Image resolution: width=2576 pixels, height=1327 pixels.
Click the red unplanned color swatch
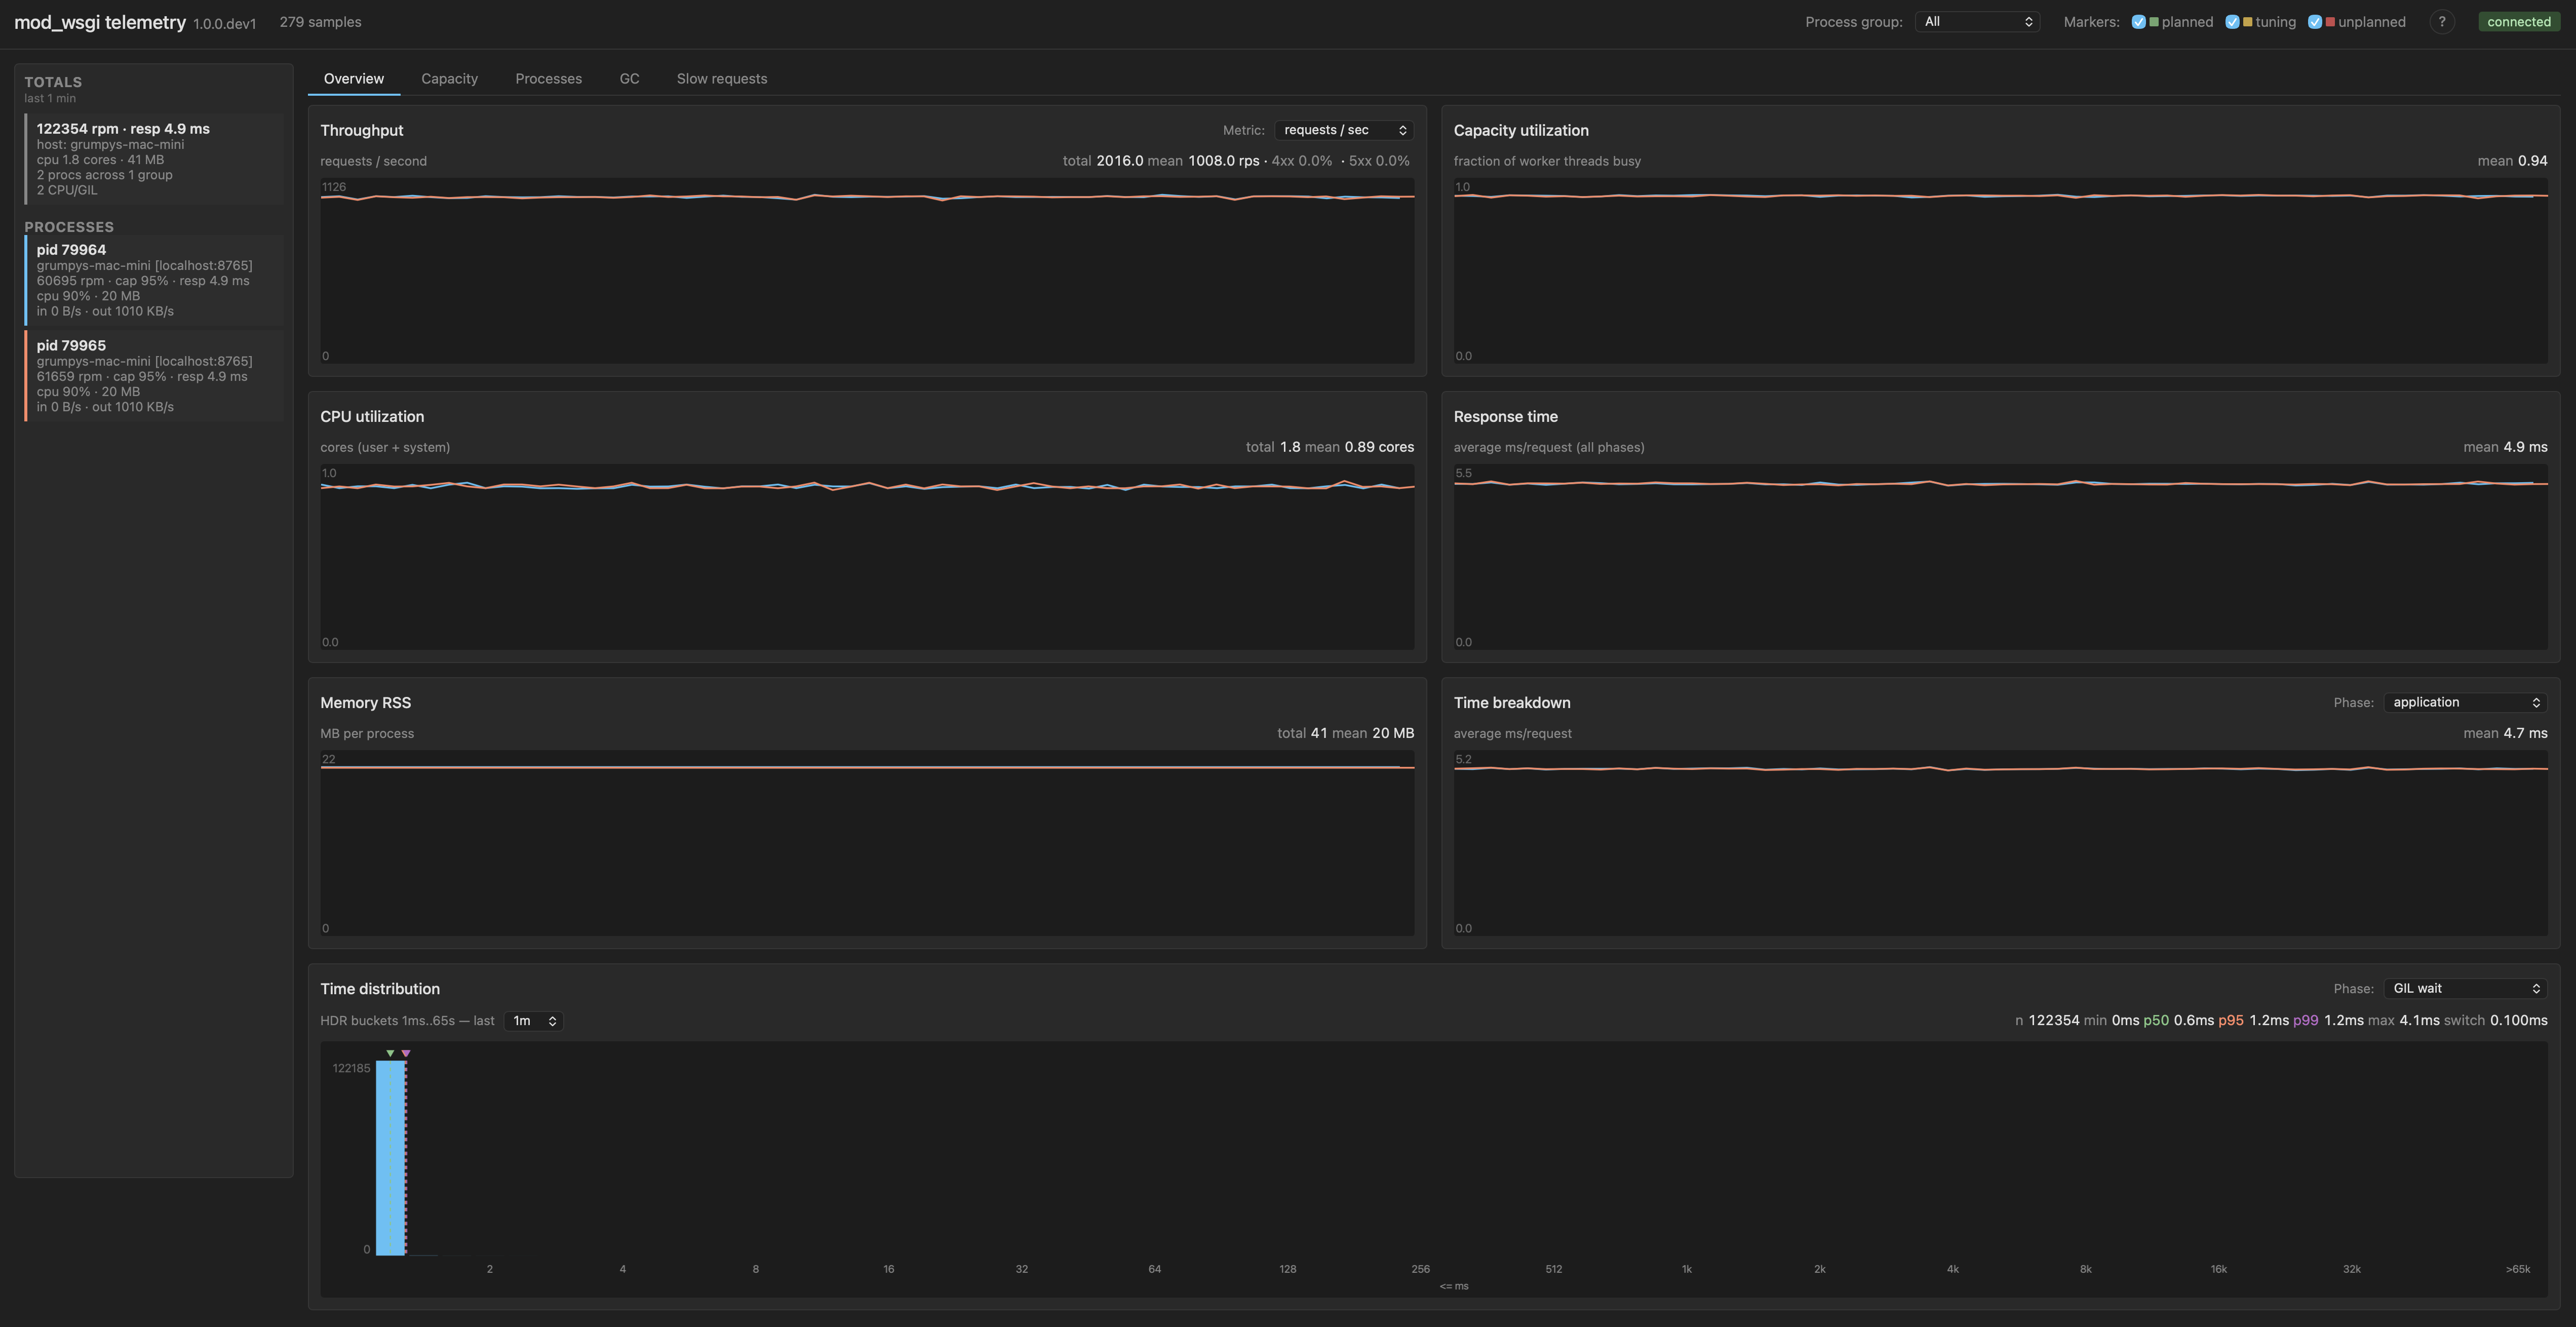(2330, 22)
